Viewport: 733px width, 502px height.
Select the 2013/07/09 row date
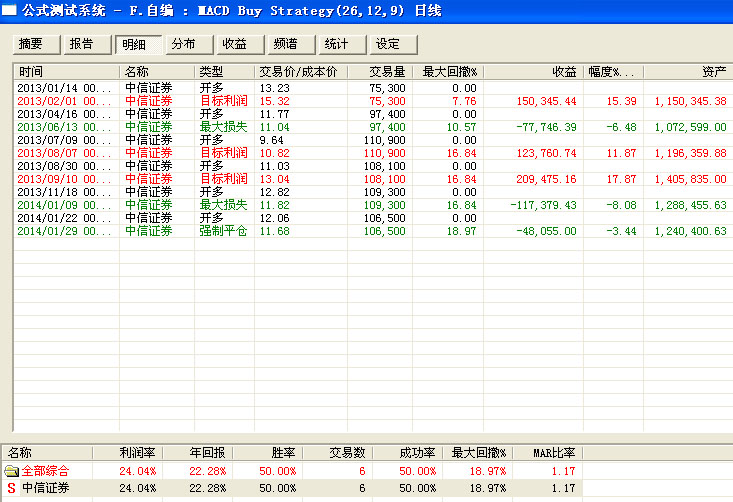64,140
